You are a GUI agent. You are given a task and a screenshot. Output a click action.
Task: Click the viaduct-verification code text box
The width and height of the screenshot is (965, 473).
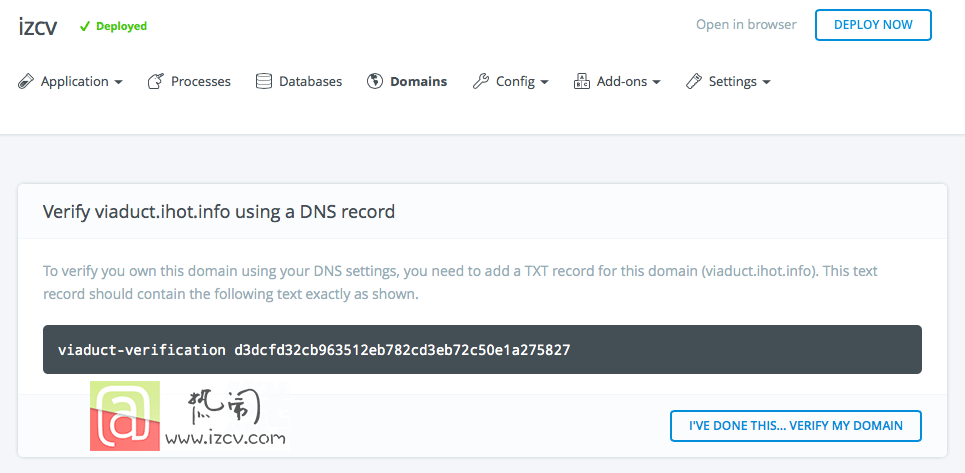point(482,349)
